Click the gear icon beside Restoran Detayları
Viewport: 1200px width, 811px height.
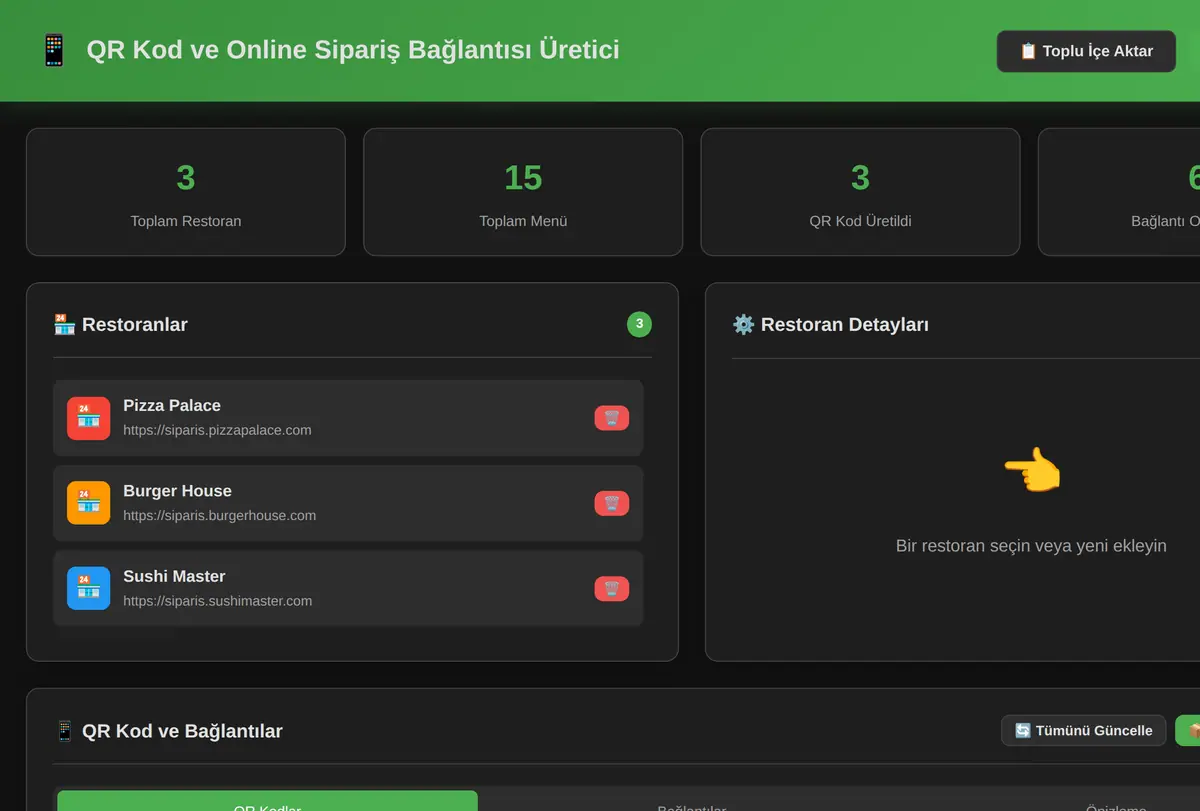743,324
